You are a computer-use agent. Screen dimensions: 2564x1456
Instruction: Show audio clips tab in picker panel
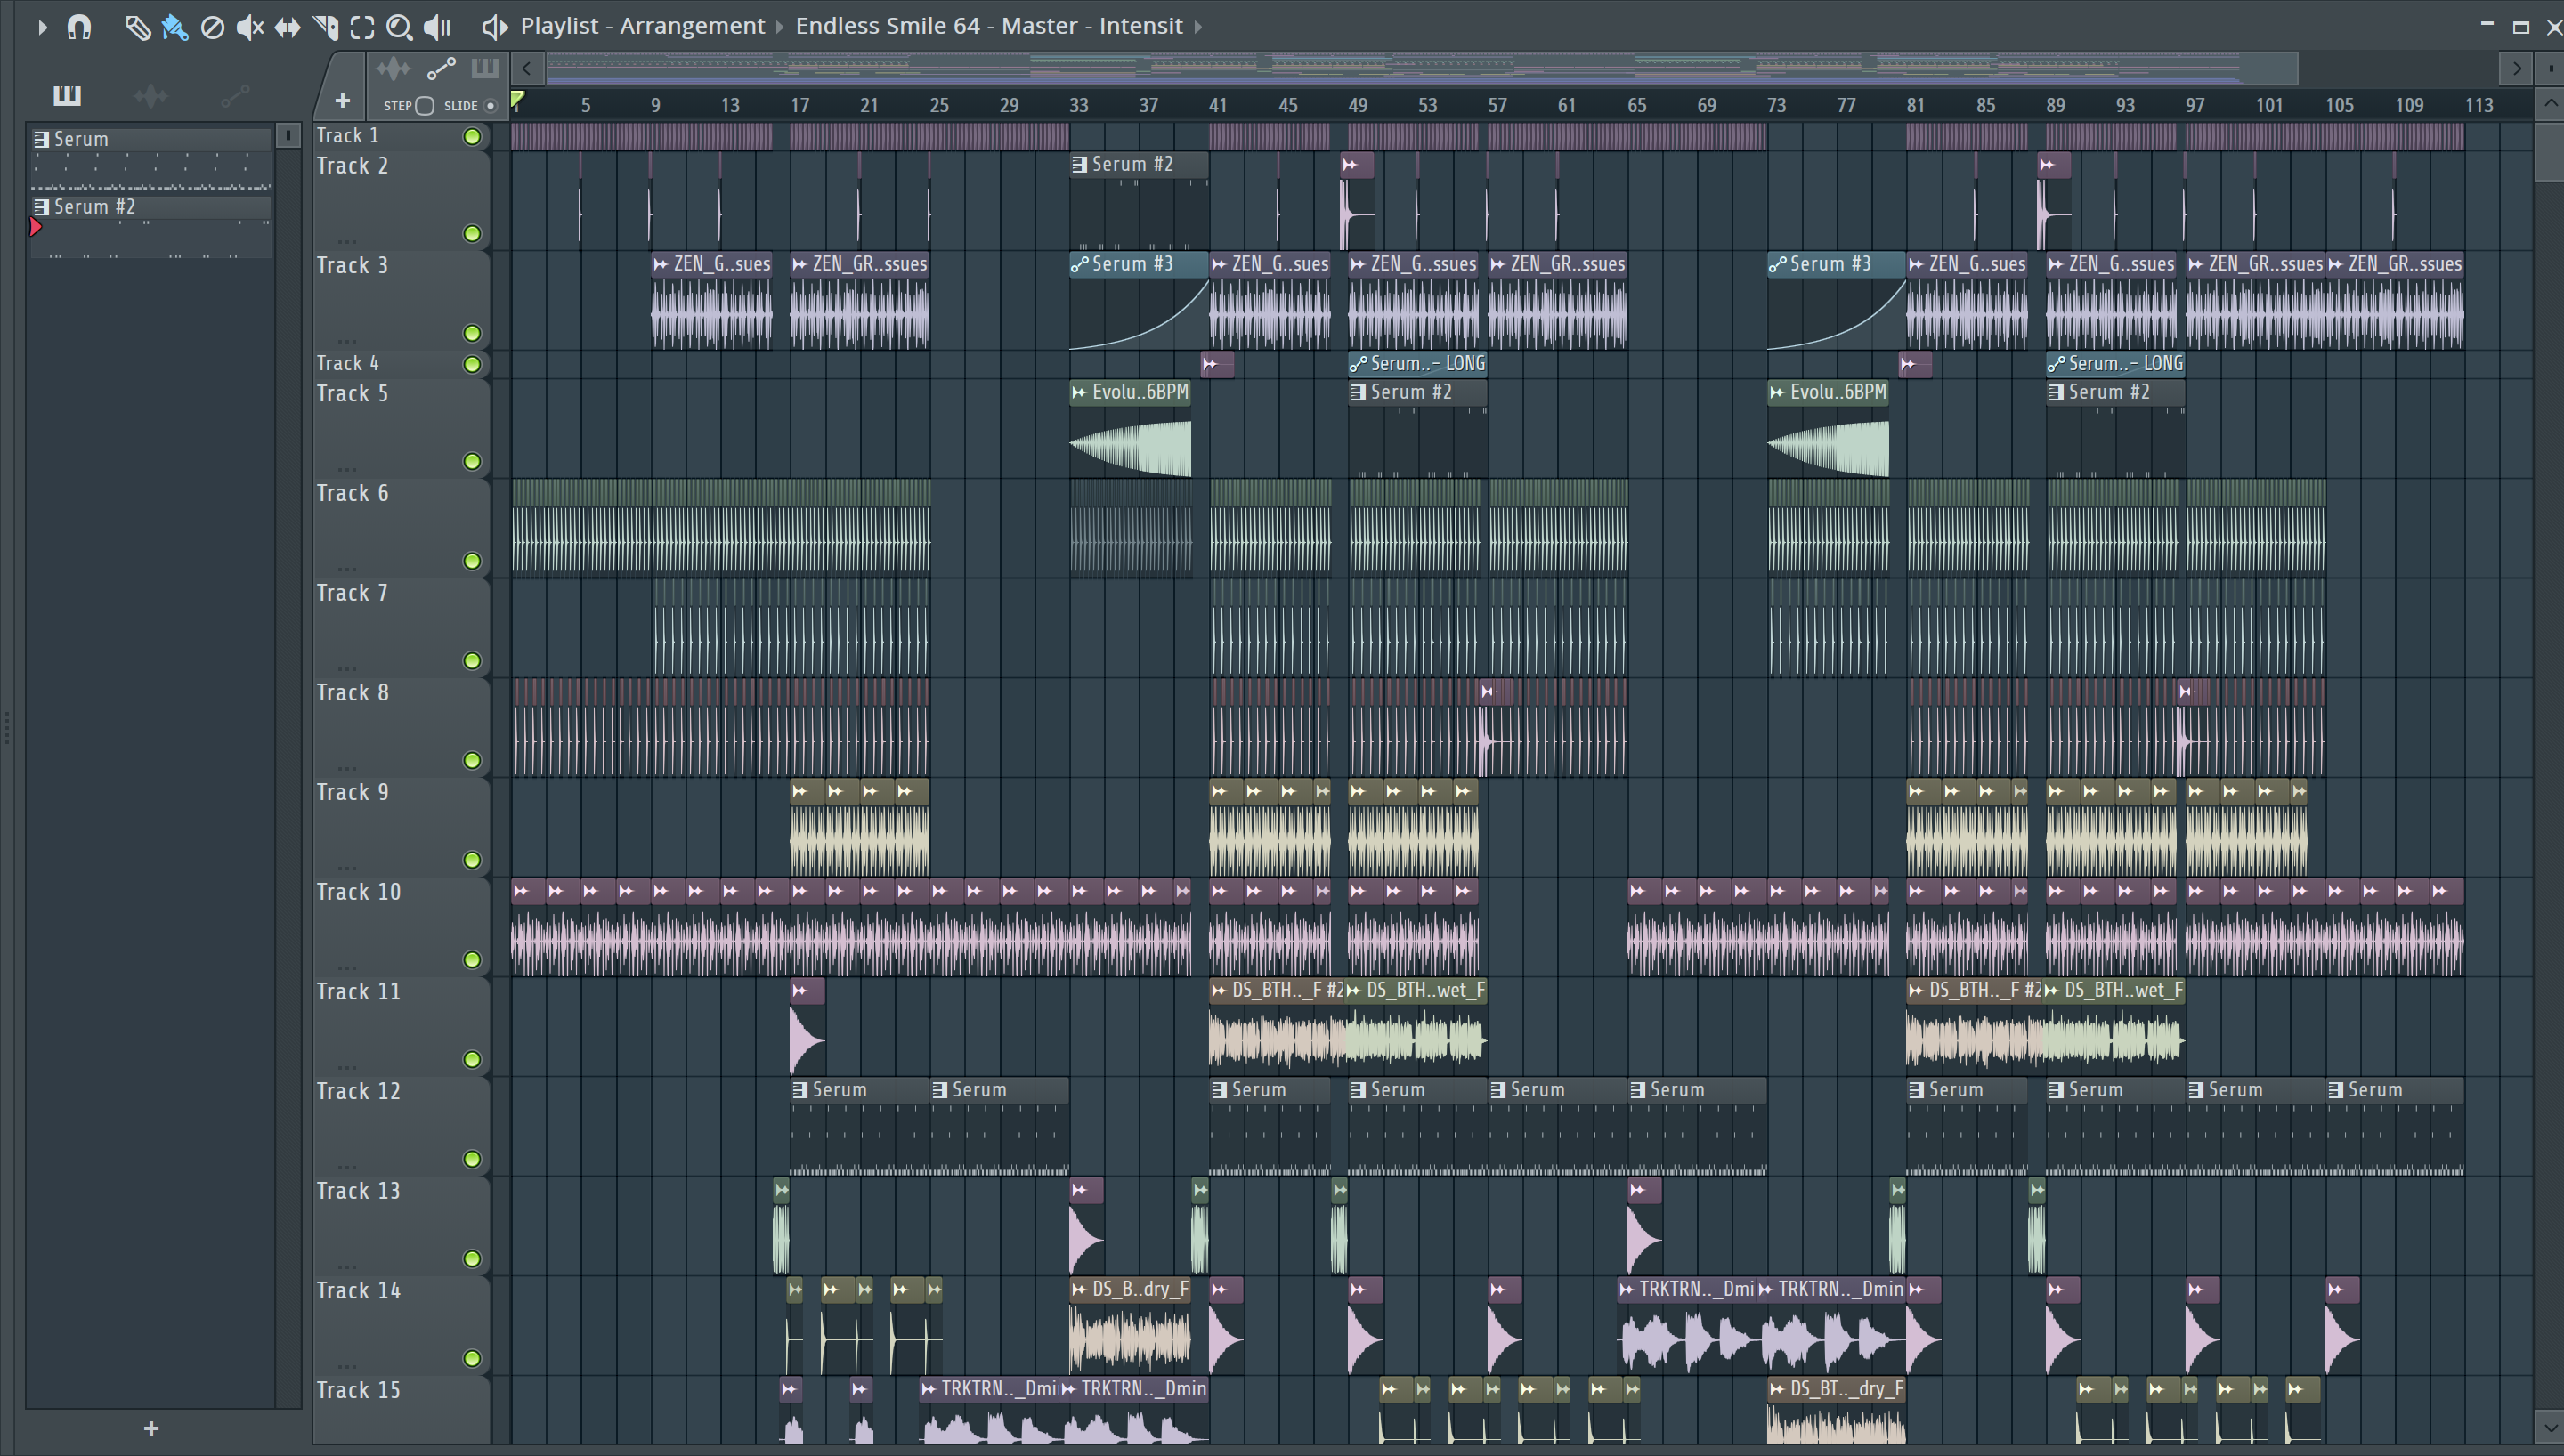click(x=151, y=95)
